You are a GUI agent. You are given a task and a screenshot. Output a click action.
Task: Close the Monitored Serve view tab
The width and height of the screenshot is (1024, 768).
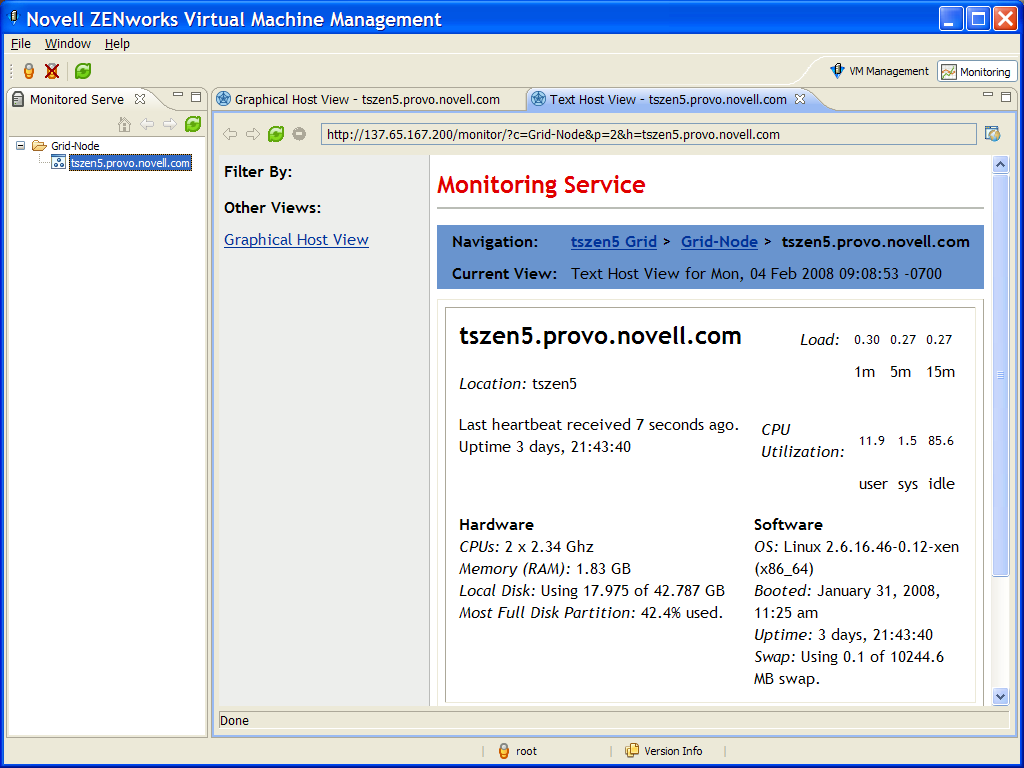pos(140,99)
